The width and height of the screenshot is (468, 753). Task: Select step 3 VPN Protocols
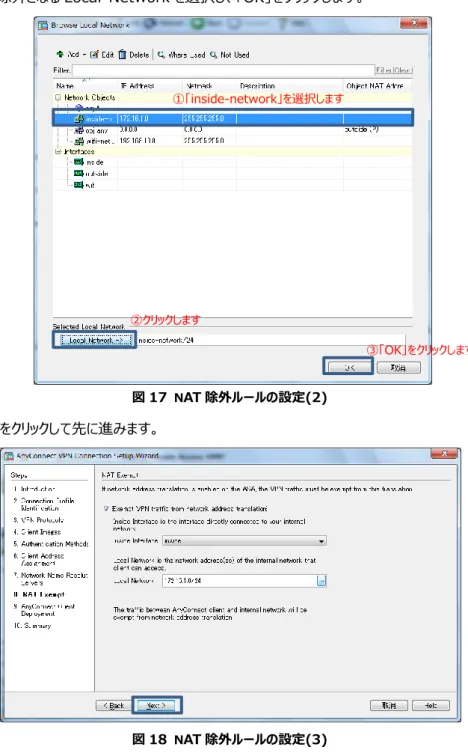click(39, 520)
